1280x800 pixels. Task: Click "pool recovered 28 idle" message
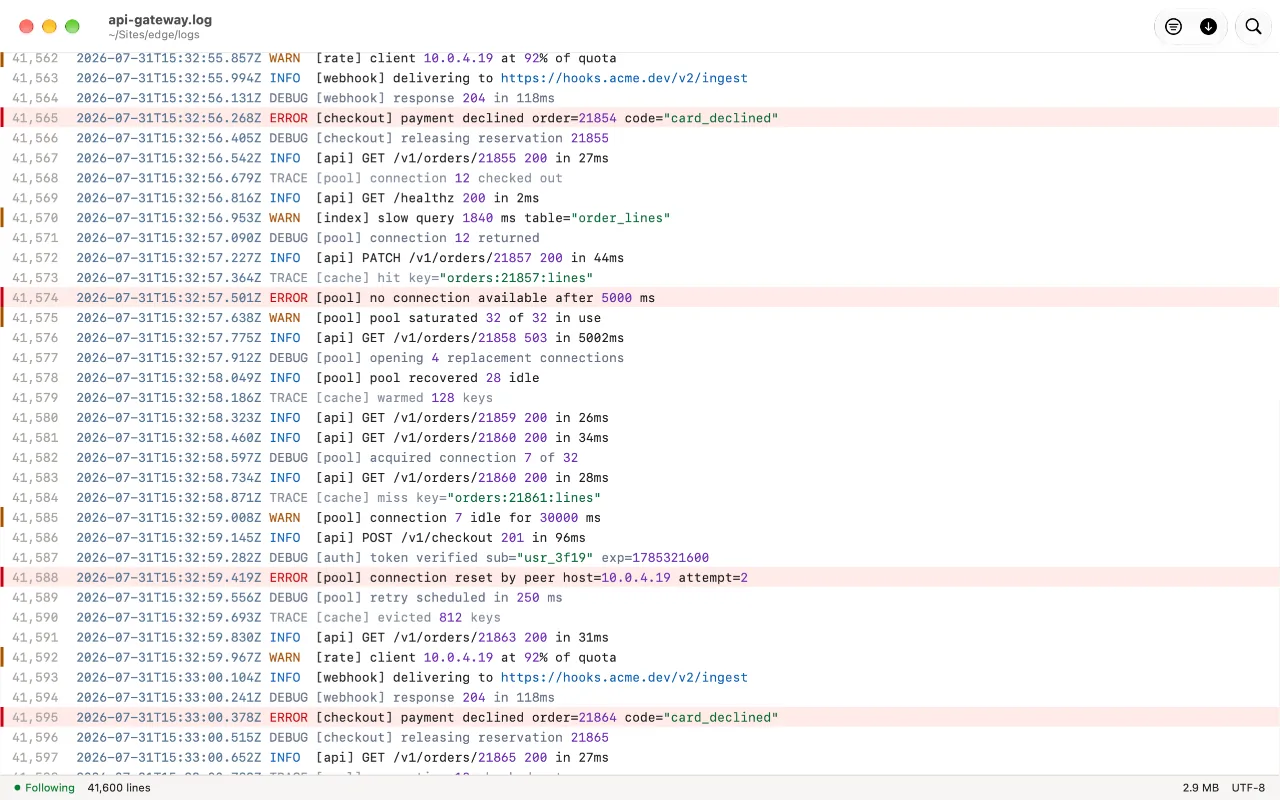coord(454,378)
